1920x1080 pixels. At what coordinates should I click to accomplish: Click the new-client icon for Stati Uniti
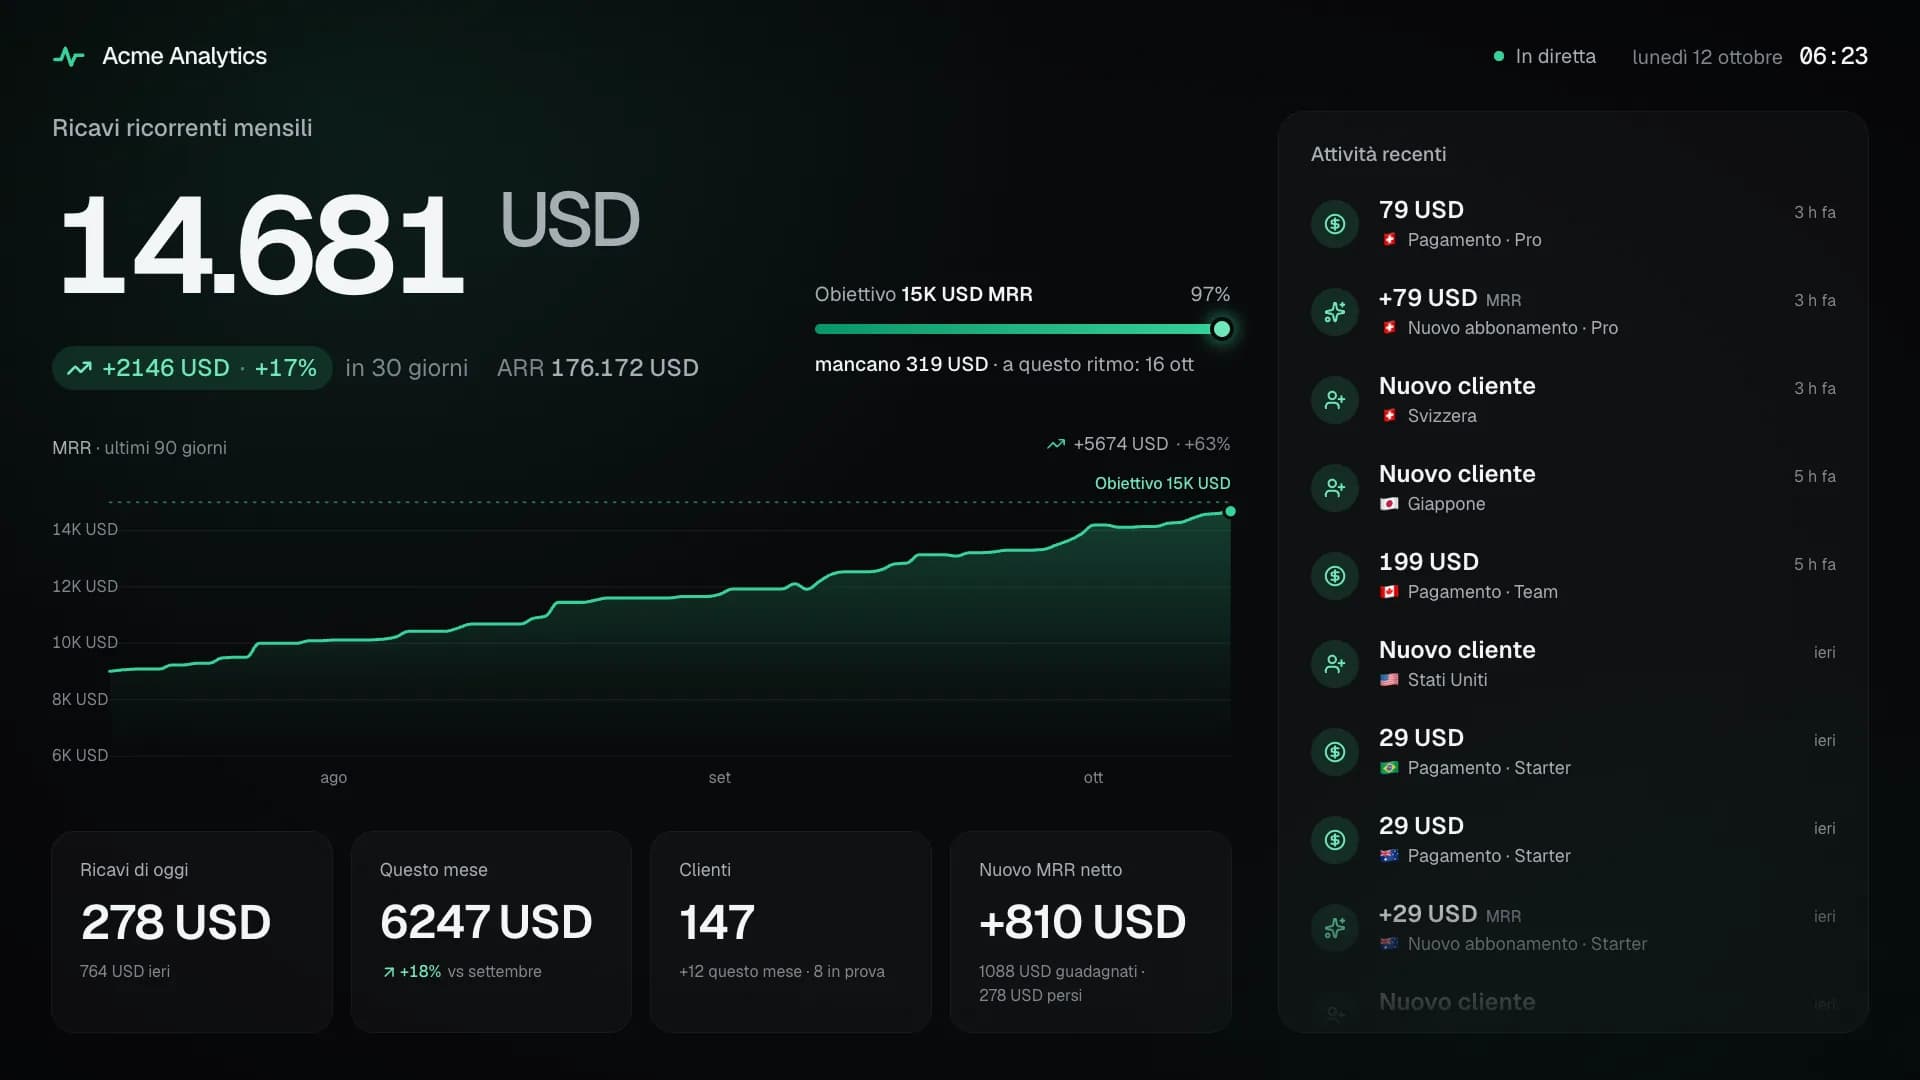[1335, 664]
